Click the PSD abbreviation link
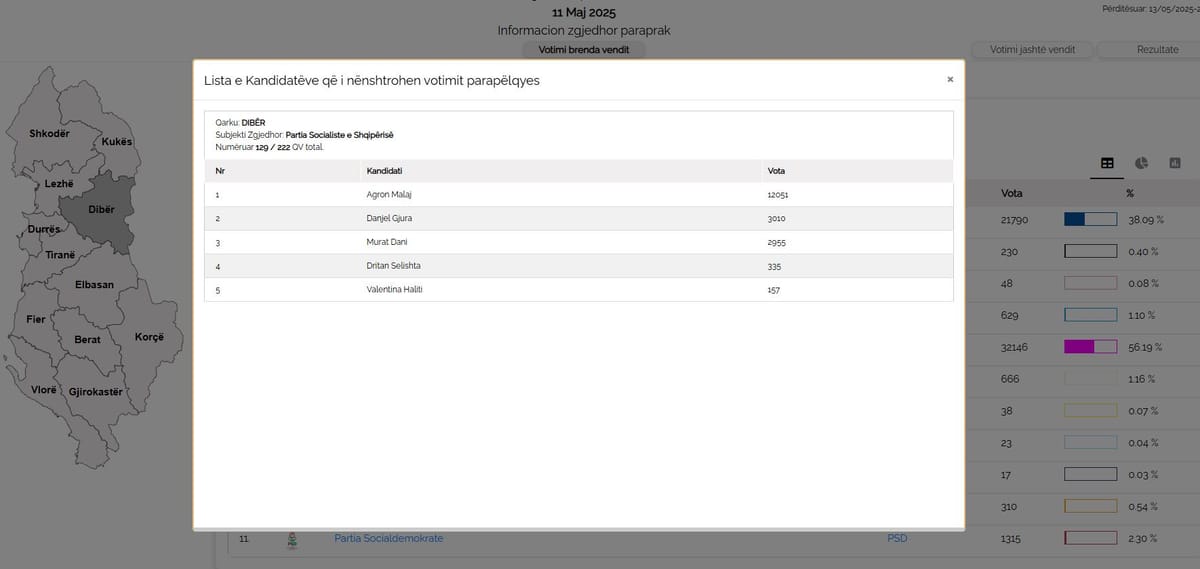This screenshot has height=569, width=1200. coord(897,539)
